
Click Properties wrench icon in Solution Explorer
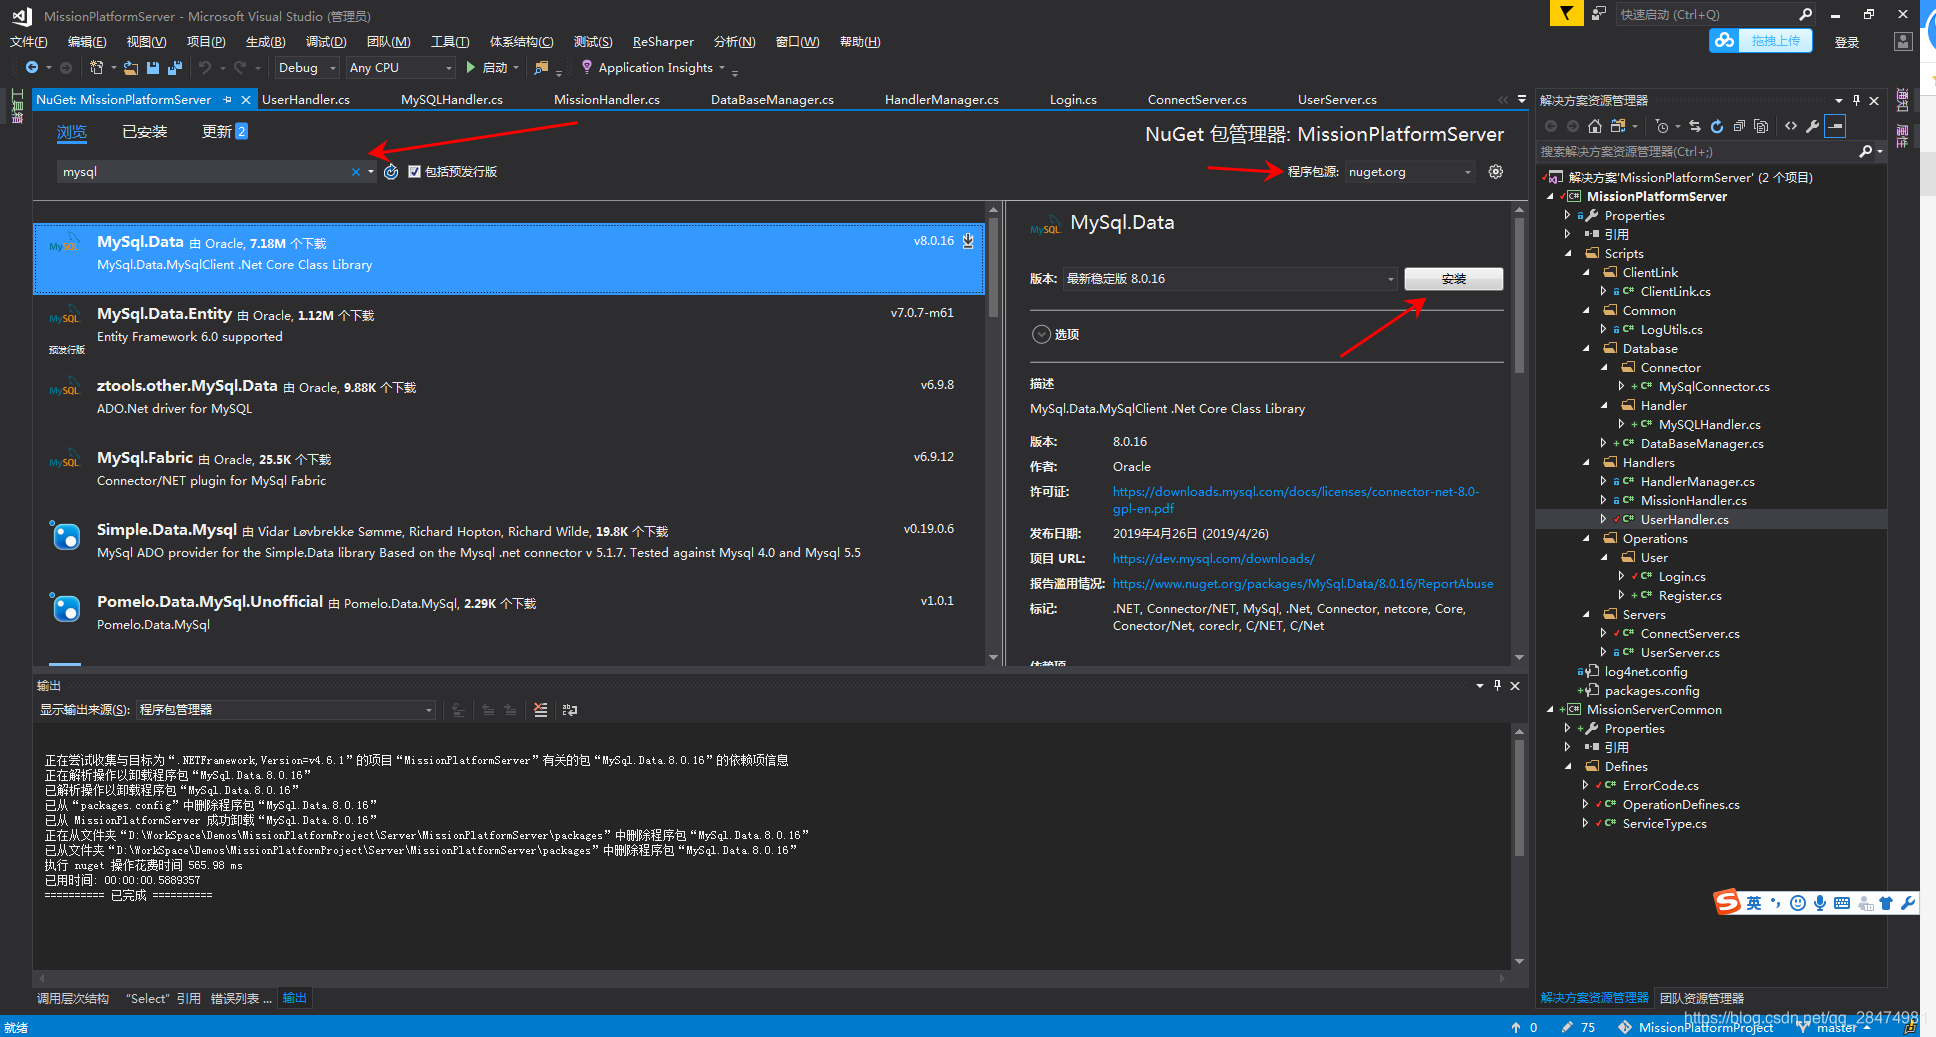(x=1812, y=126)
